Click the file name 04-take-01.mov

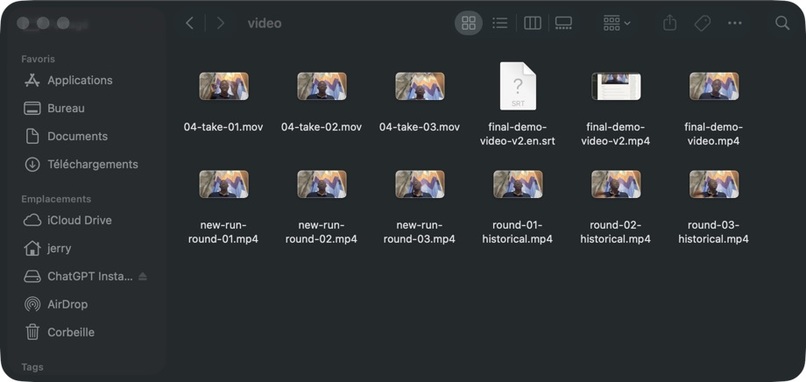(x=224, y=127)
